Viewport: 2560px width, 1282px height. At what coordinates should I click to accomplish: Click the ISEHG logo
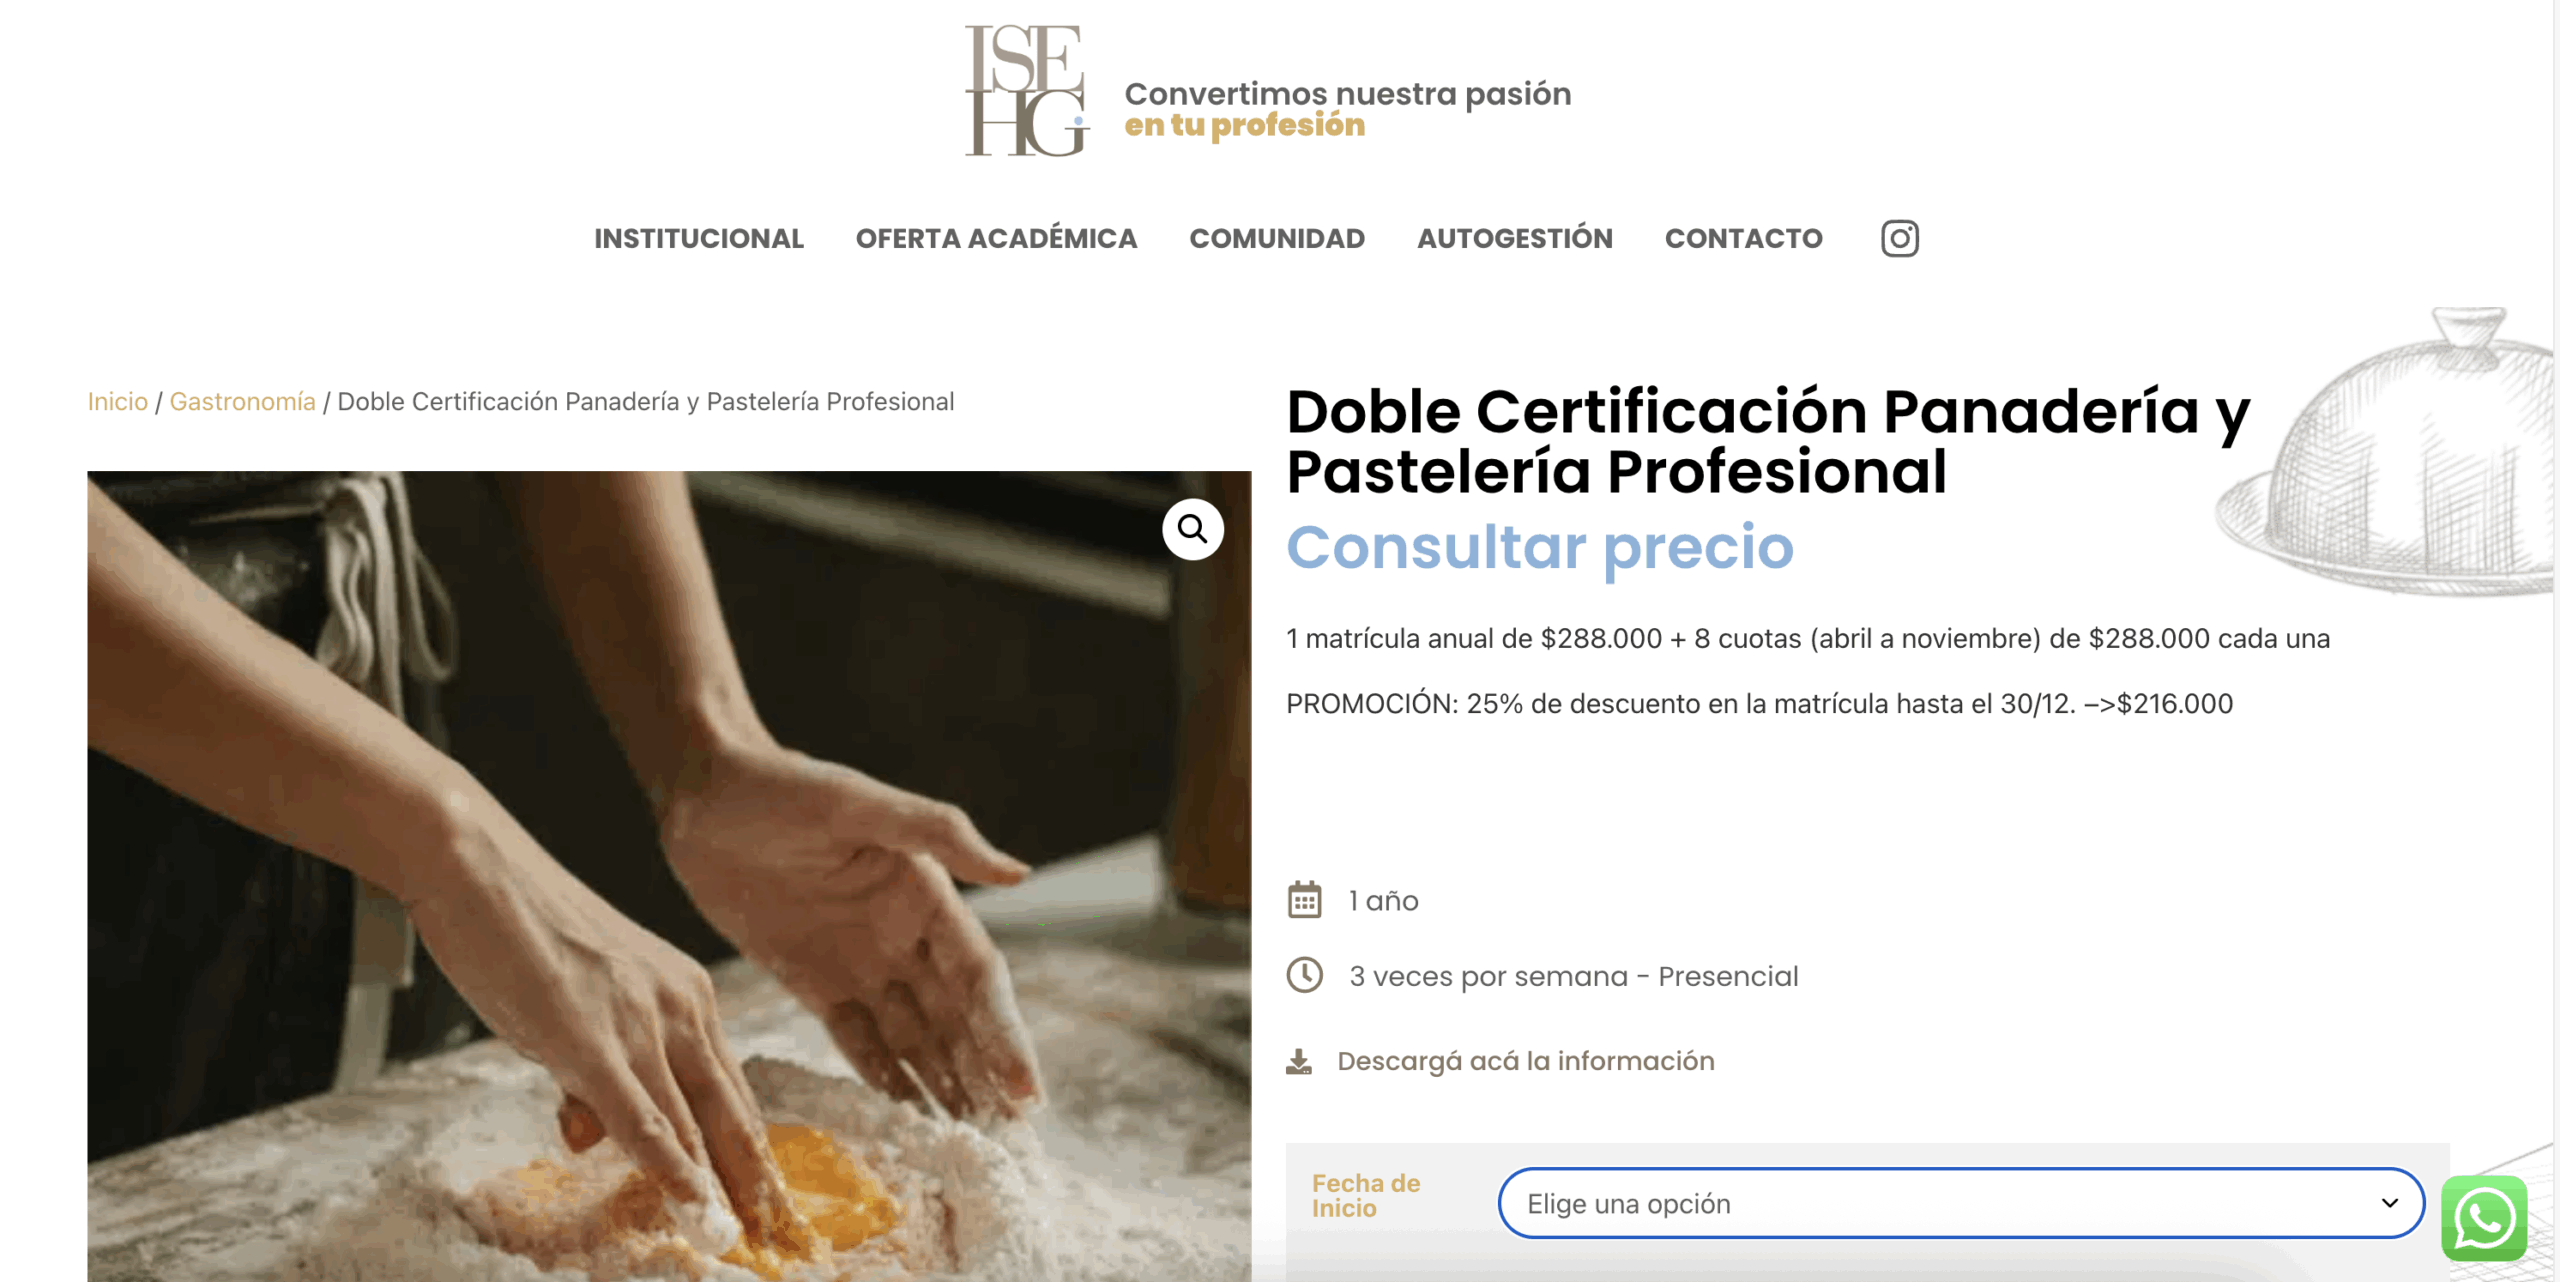point(1027,90)
